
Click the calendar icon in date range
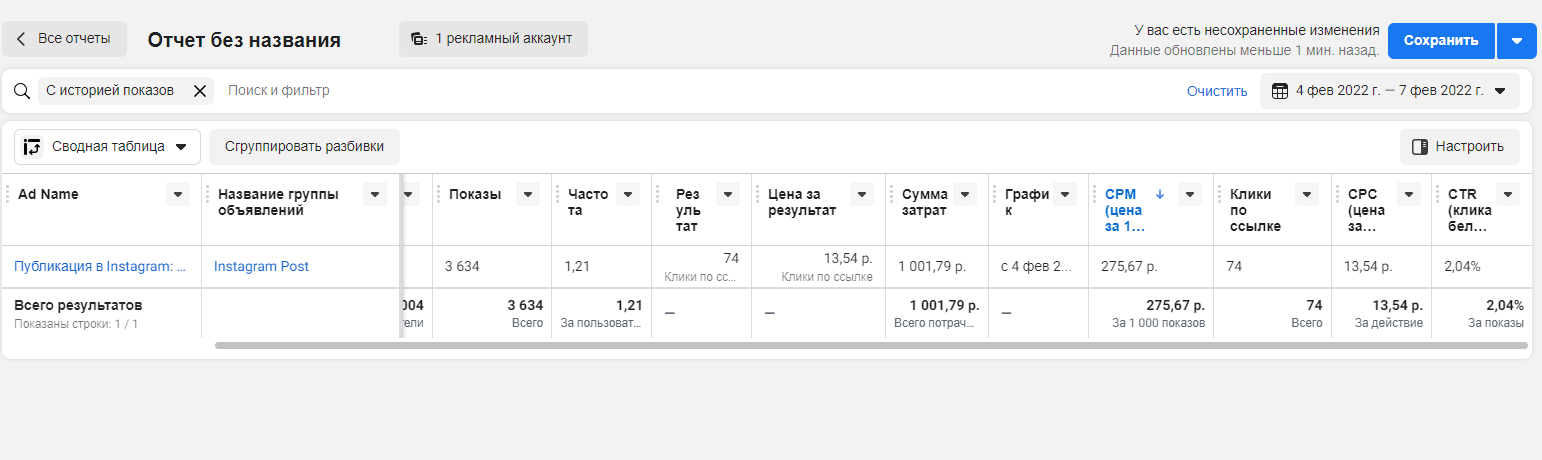(1279, 91)
